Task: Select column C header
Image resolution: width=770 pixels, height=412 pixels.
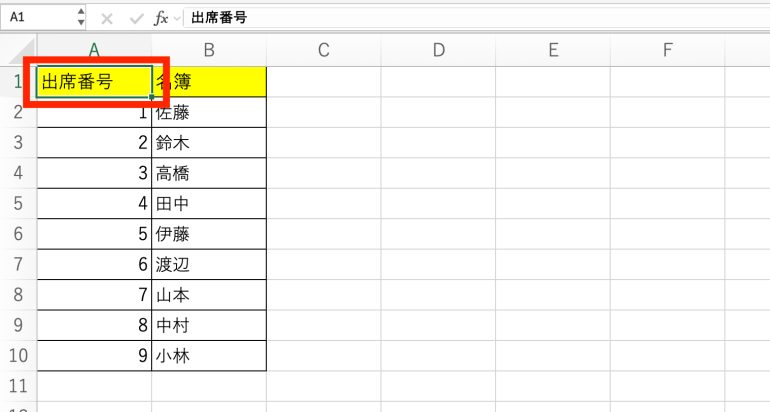Action: click(x=323, y=50)
